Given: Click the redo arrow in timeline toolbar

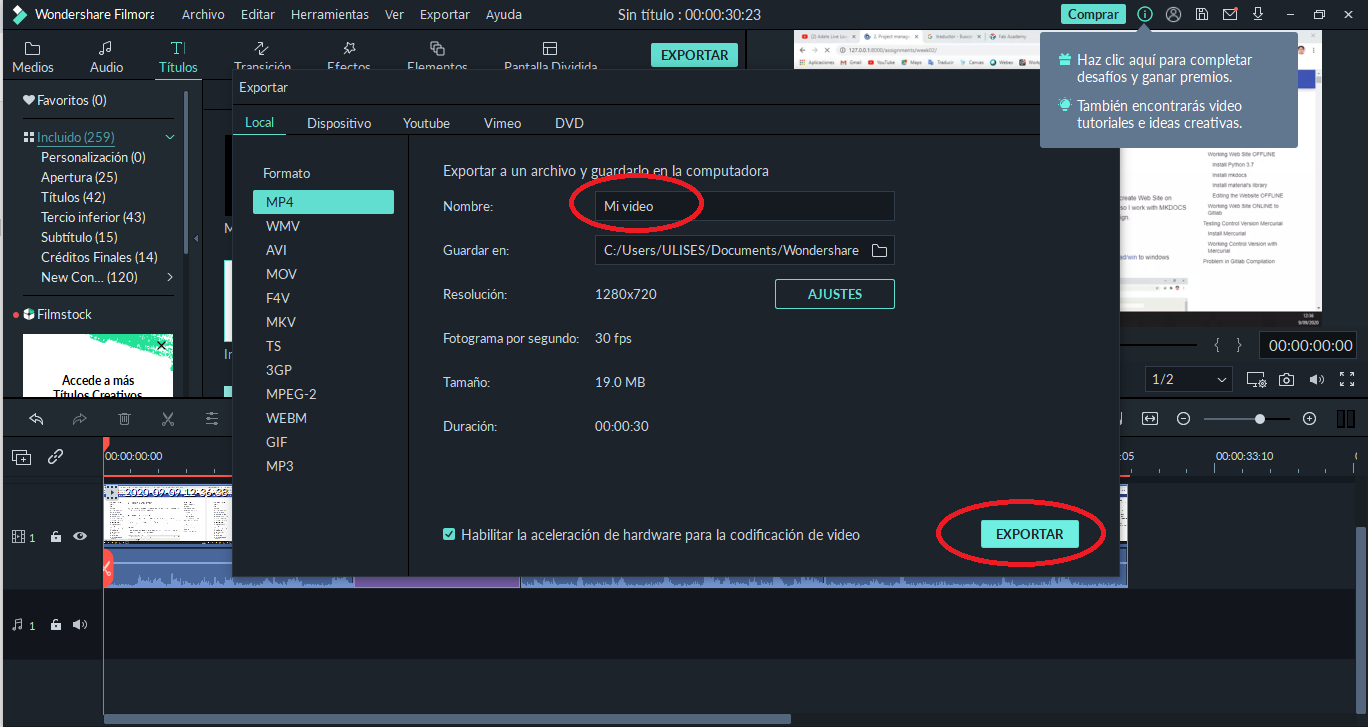Looking at the screenshot, I should tap(80, 419).
